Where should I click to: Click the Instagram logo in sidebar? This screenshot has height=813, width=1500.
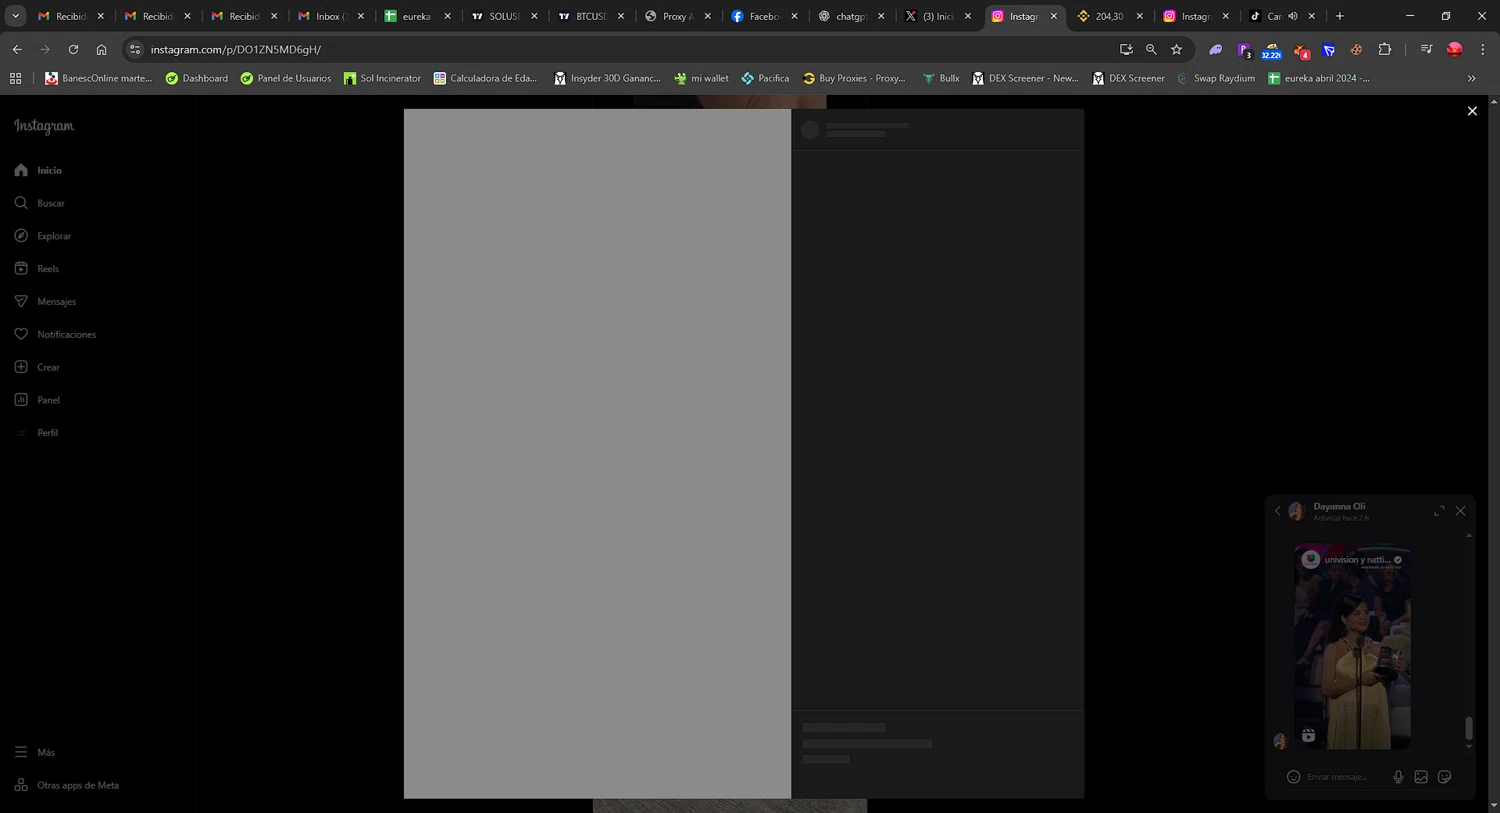click(44, 126)
